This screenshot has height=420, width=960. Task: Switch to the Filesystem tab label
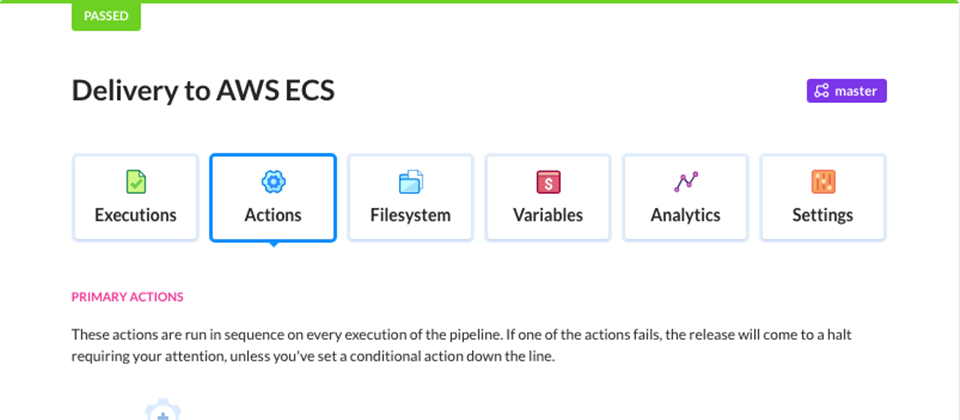[x=410, y=215]
